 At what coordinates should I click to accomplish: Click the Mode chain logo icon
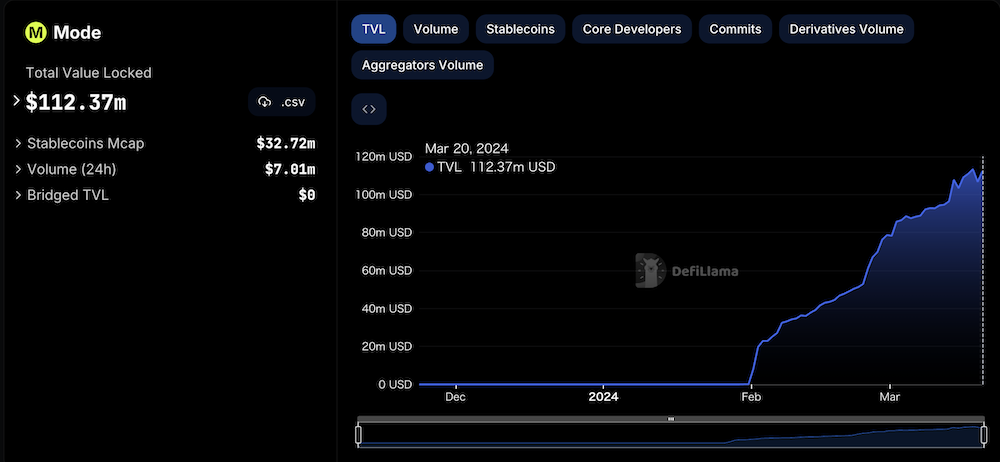[36, 32]
